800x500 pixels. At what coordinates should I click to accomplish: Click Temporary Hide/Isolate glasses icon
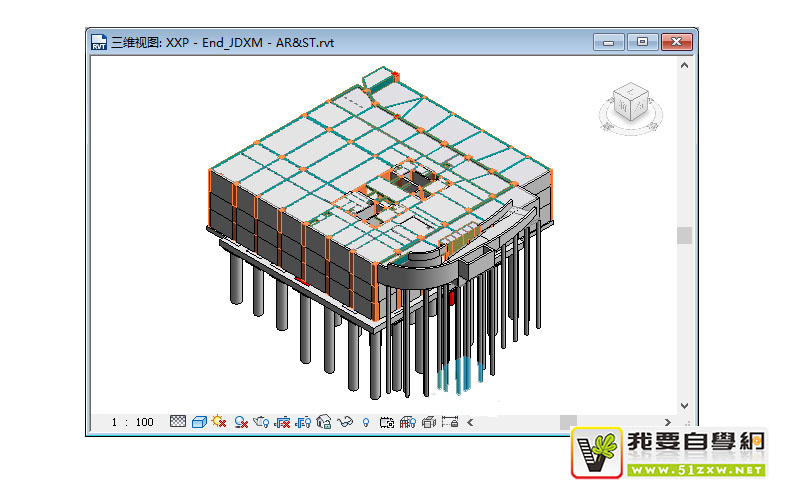click(346, 422)
